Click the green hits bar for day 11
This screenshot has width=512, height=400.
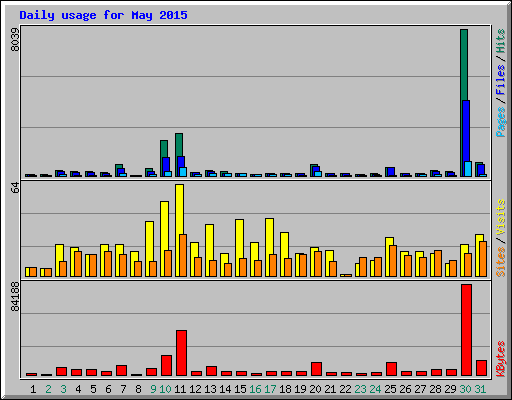pos(179,145)
